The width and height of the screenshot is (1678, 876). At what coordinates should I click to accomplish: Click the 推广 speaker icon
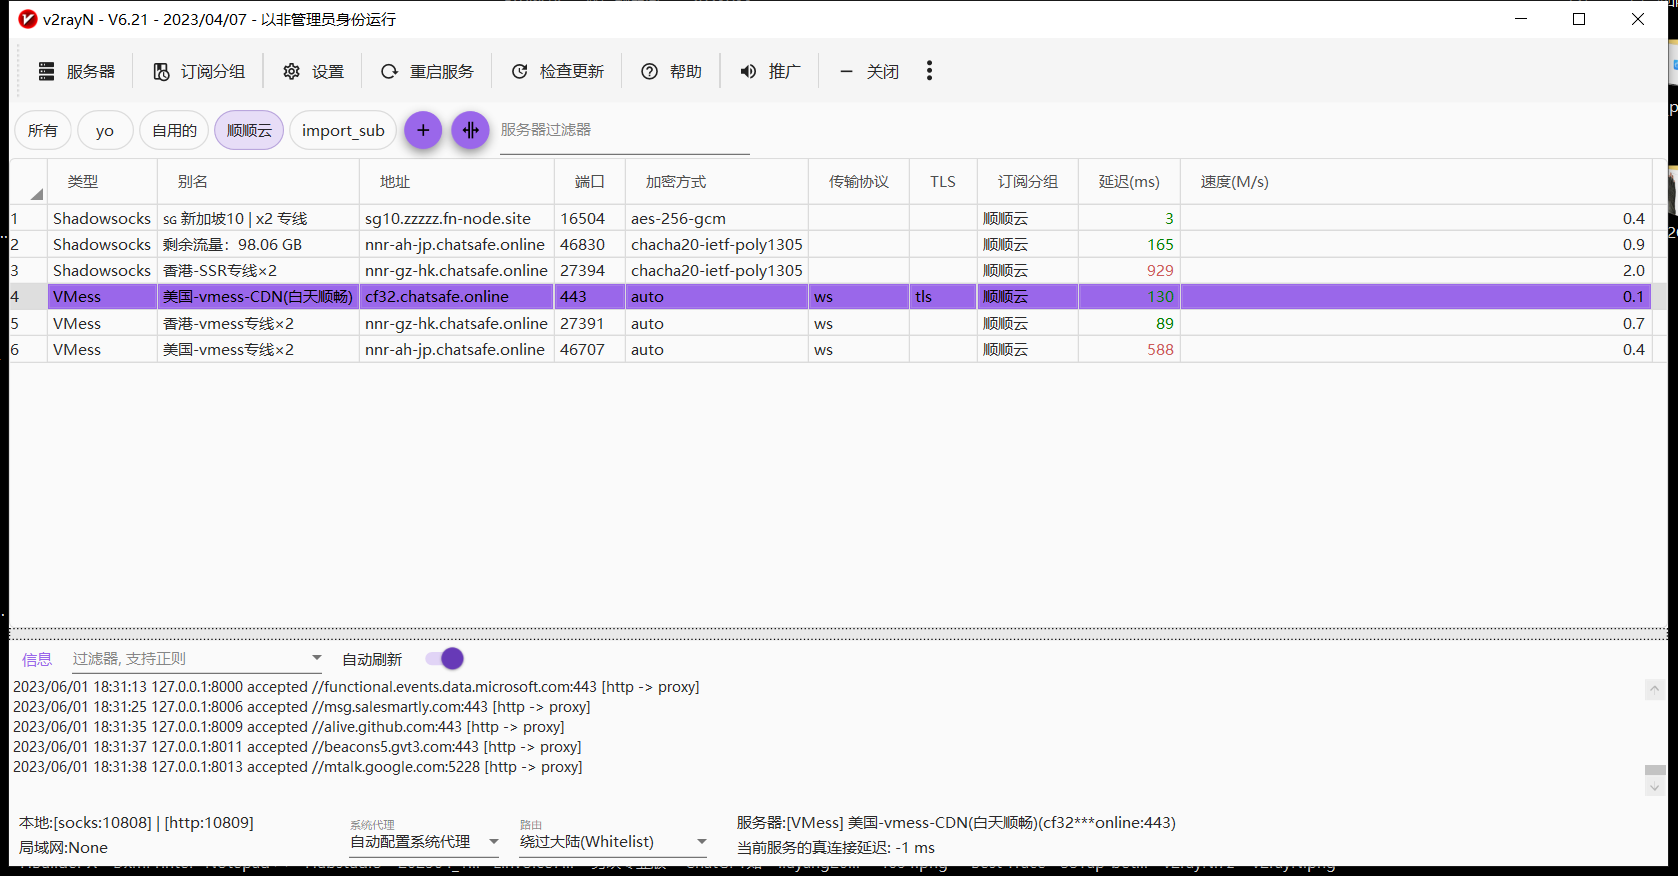coord(749,72)
